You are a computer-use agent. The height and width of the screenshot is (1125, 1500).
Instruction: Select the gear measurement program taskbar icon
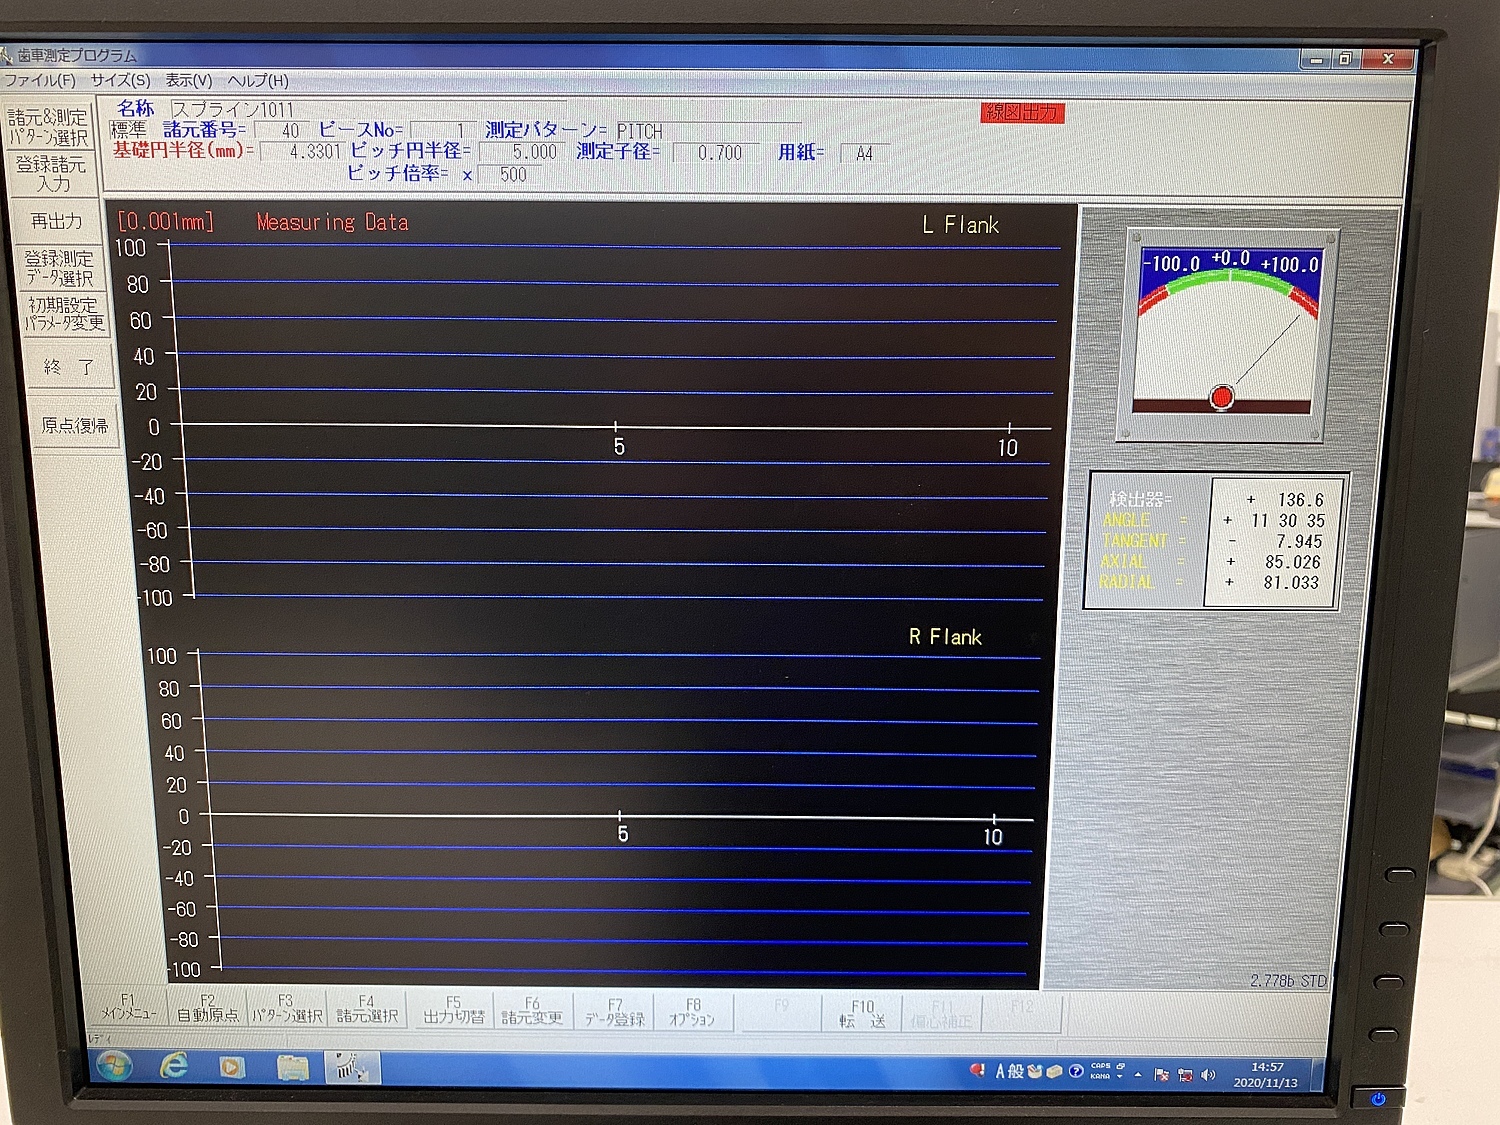pyautogui.click(x=350, y=1068)
